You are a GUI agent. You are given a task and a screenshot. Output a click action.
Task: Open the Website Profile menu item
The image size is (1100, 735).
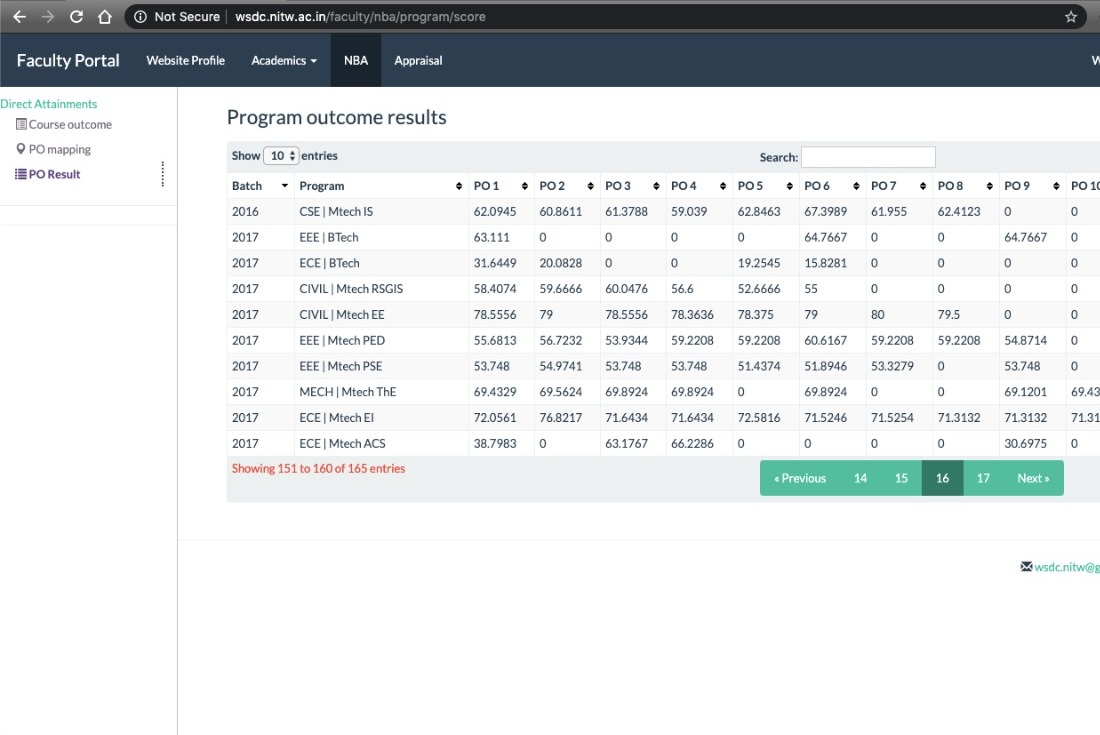[185, 60]
